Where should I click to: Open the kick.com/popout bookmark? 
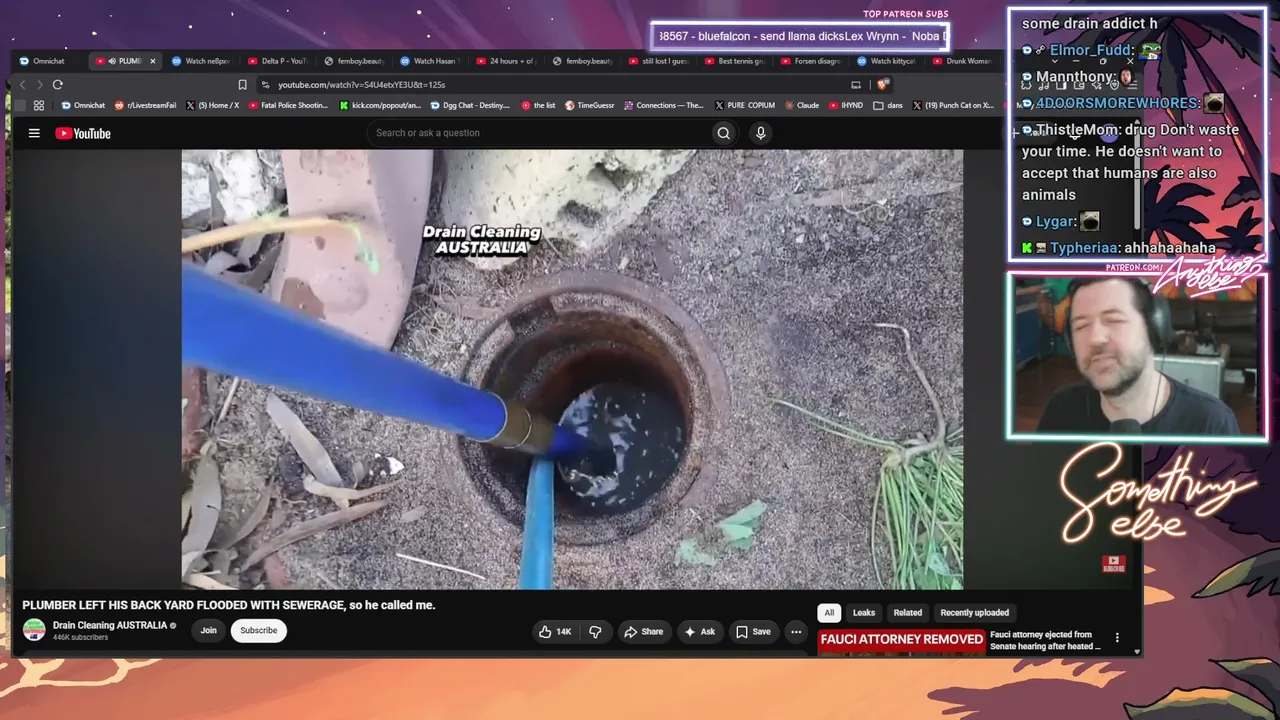point(381,105)
